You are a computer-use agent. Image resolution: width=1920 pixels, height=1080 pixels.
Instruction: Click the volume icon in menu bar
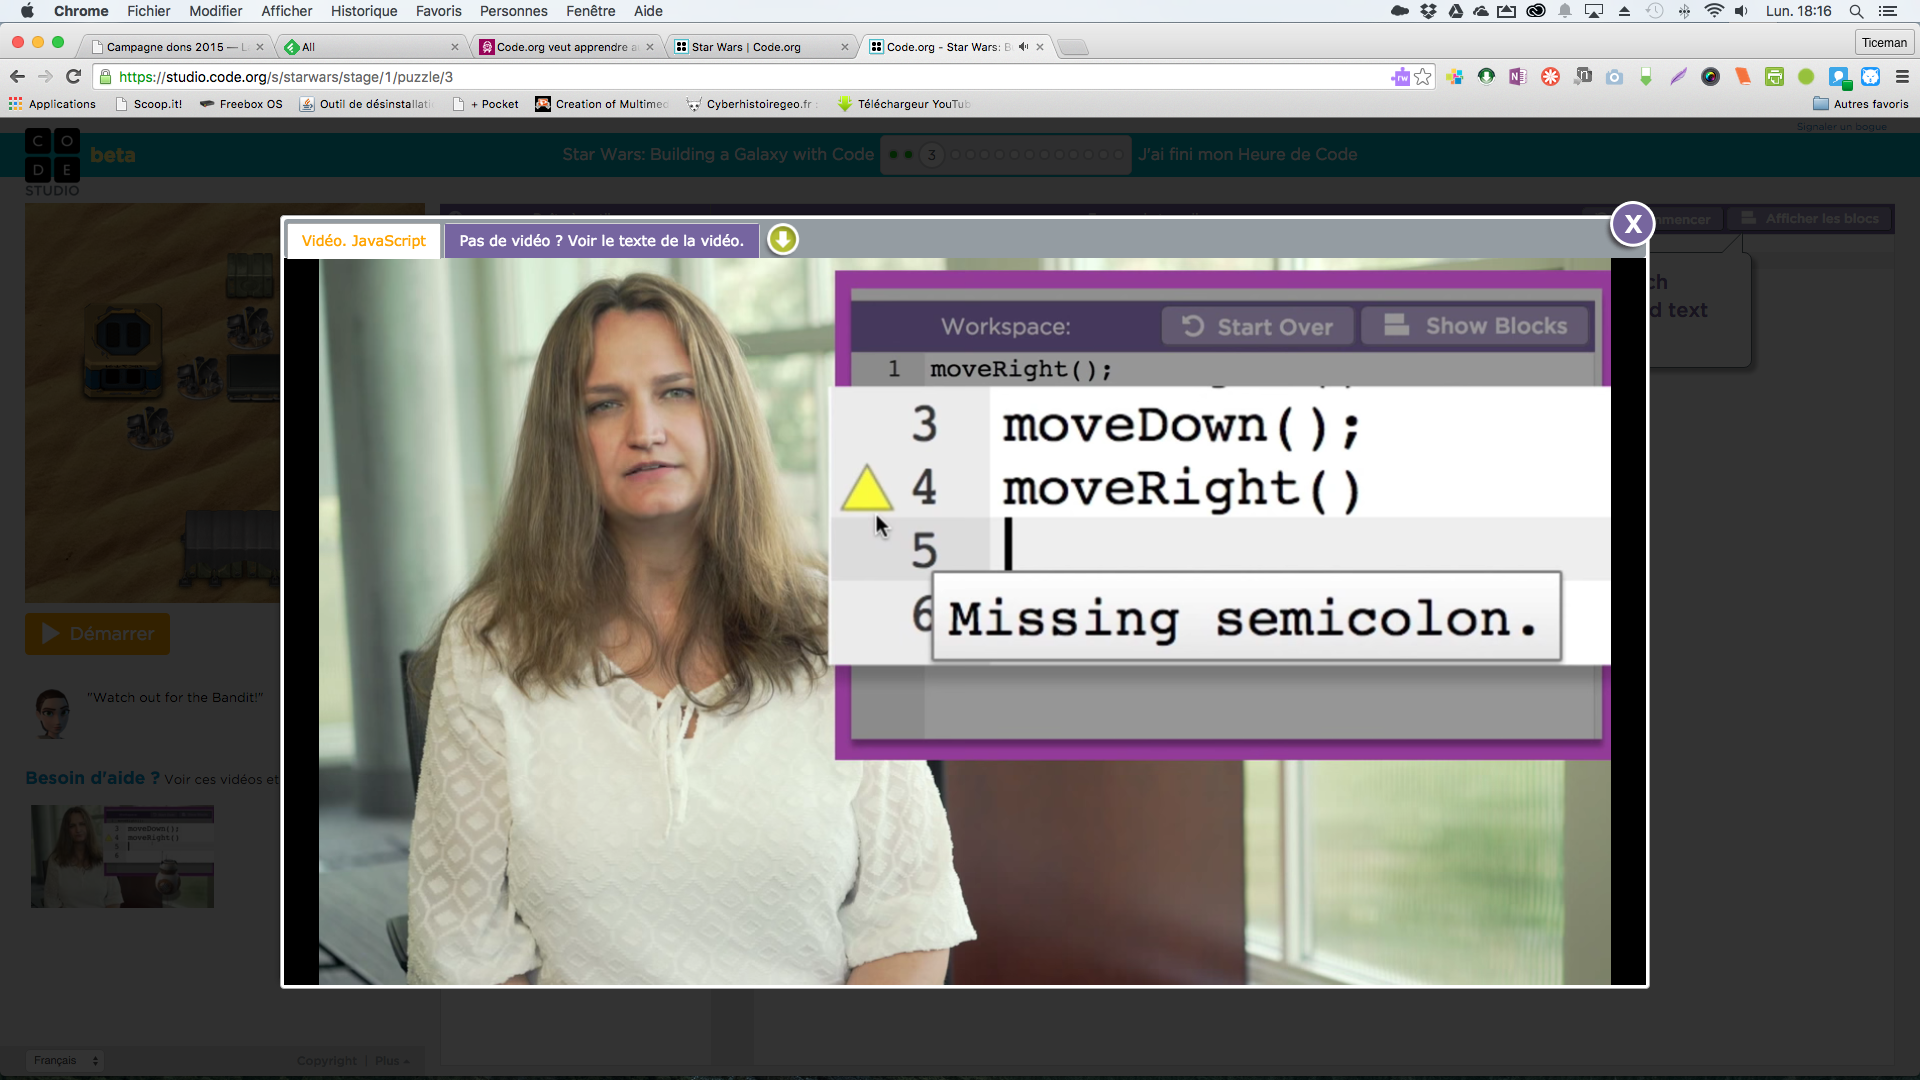point(1741,11)
